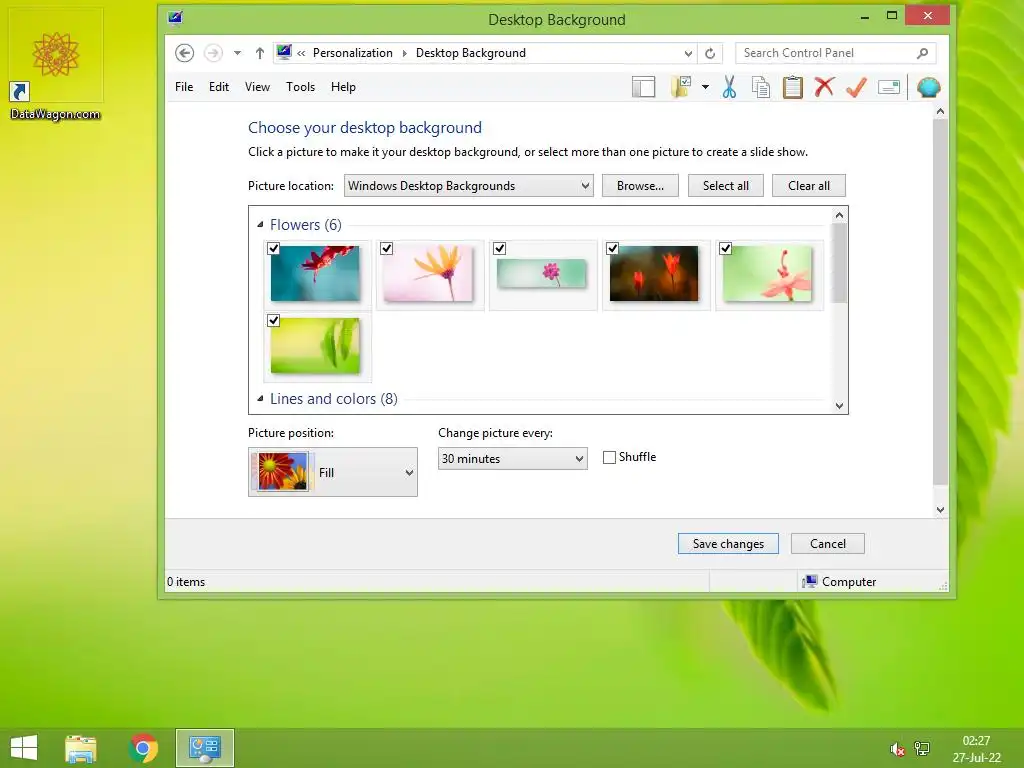The image size is (1024, 768).
Task: Click the orange checkmark toolbar icon
Action: tap(856, 87)
